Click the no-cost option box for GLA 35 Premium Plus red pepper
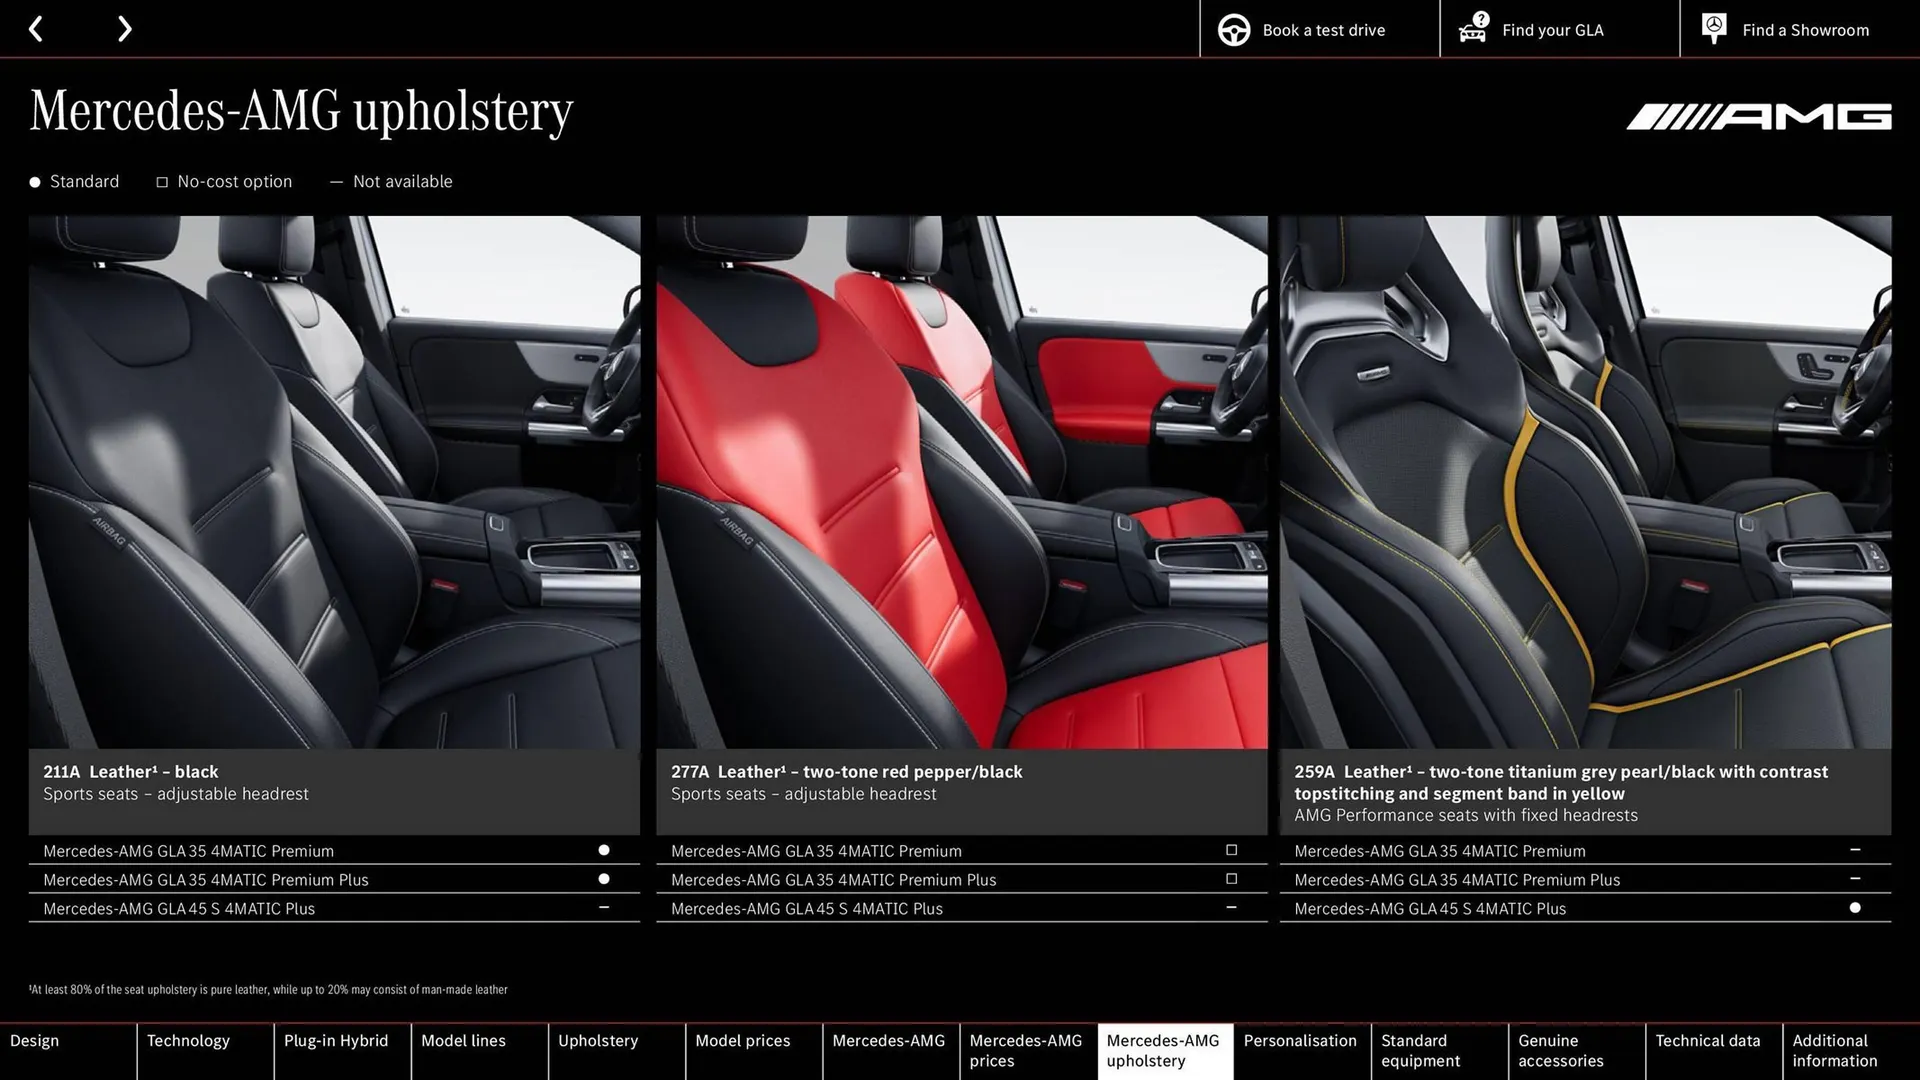1920x1080 pixels. [1230, 878]
